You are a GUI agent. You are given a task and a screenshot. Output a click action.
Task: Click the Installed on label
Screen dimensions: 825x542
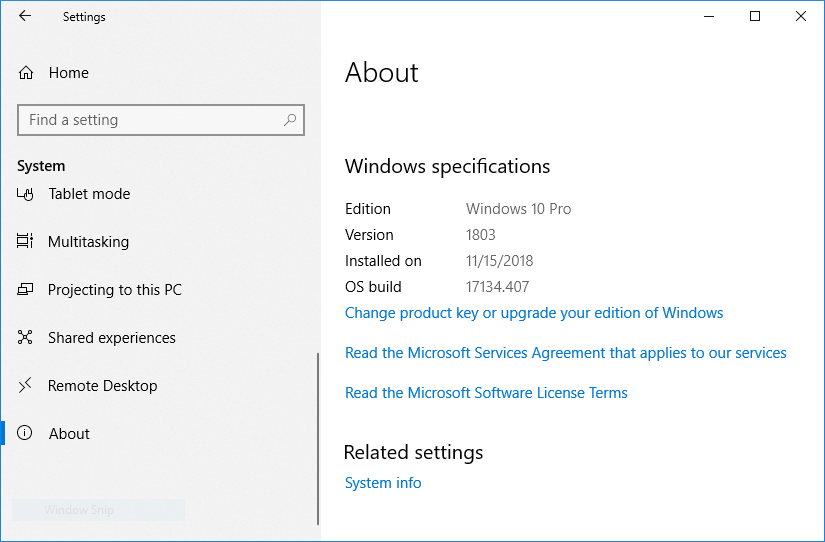[383, 260]
